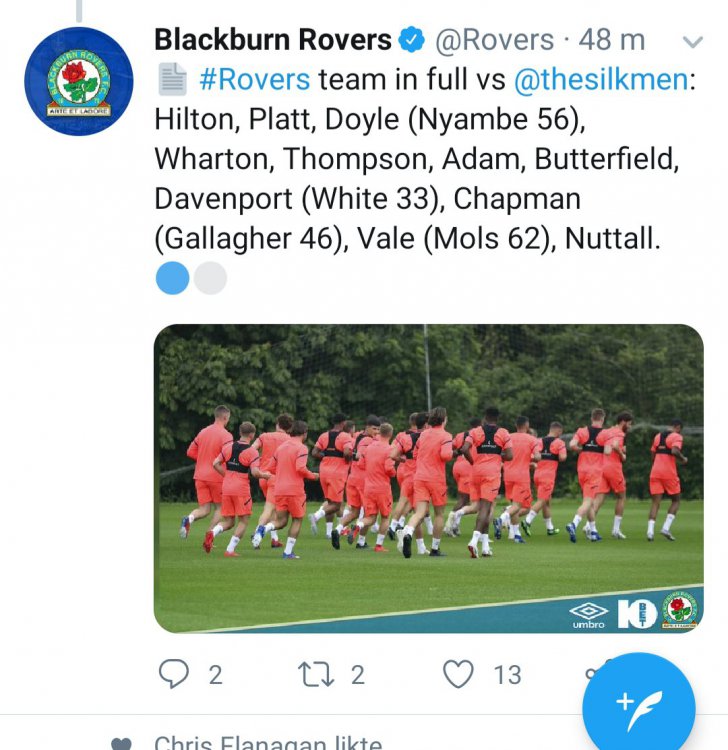
Task: Tap the 48 m timestamp
Action: pos(612,40)
